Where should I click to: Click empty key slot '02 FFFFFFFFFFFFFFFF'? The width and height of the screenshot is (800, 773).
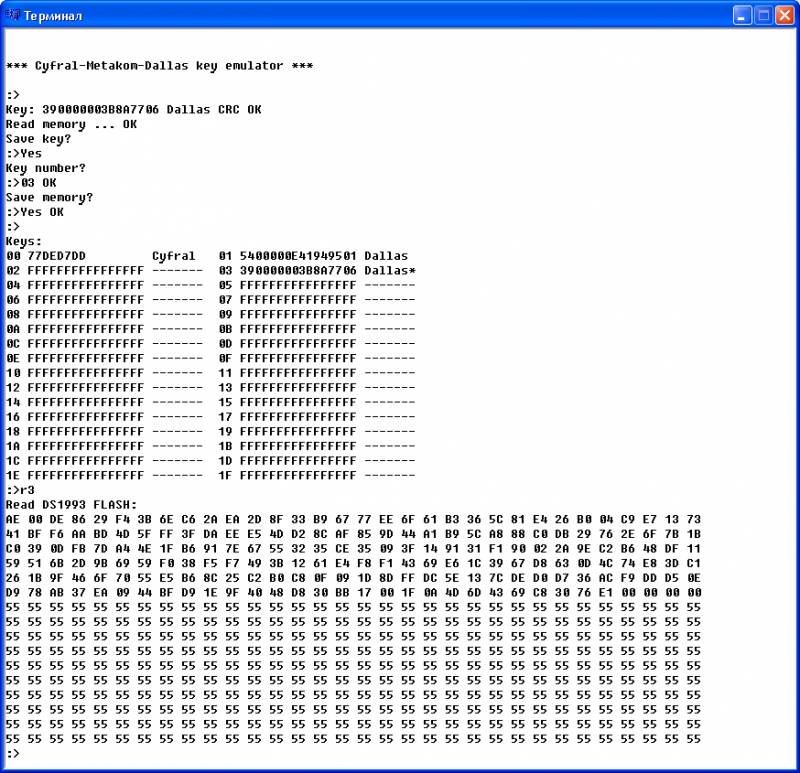(75, 270)
